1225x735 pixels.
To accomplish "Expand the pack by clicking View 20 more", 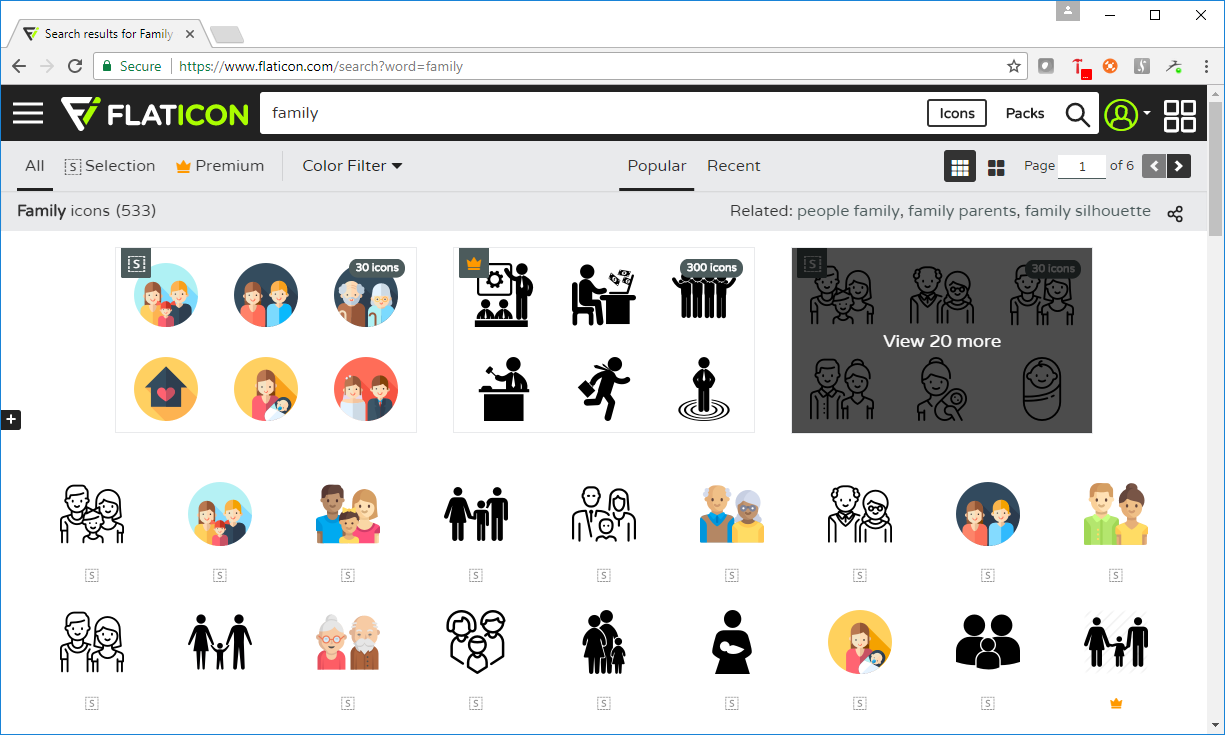I will pyautogui.click(x=940, y=341).
